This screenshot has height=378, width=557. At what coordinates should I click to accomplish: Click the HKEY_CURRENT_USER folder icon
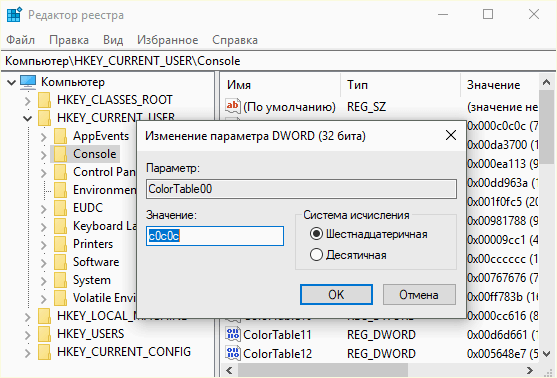[45, 118]
